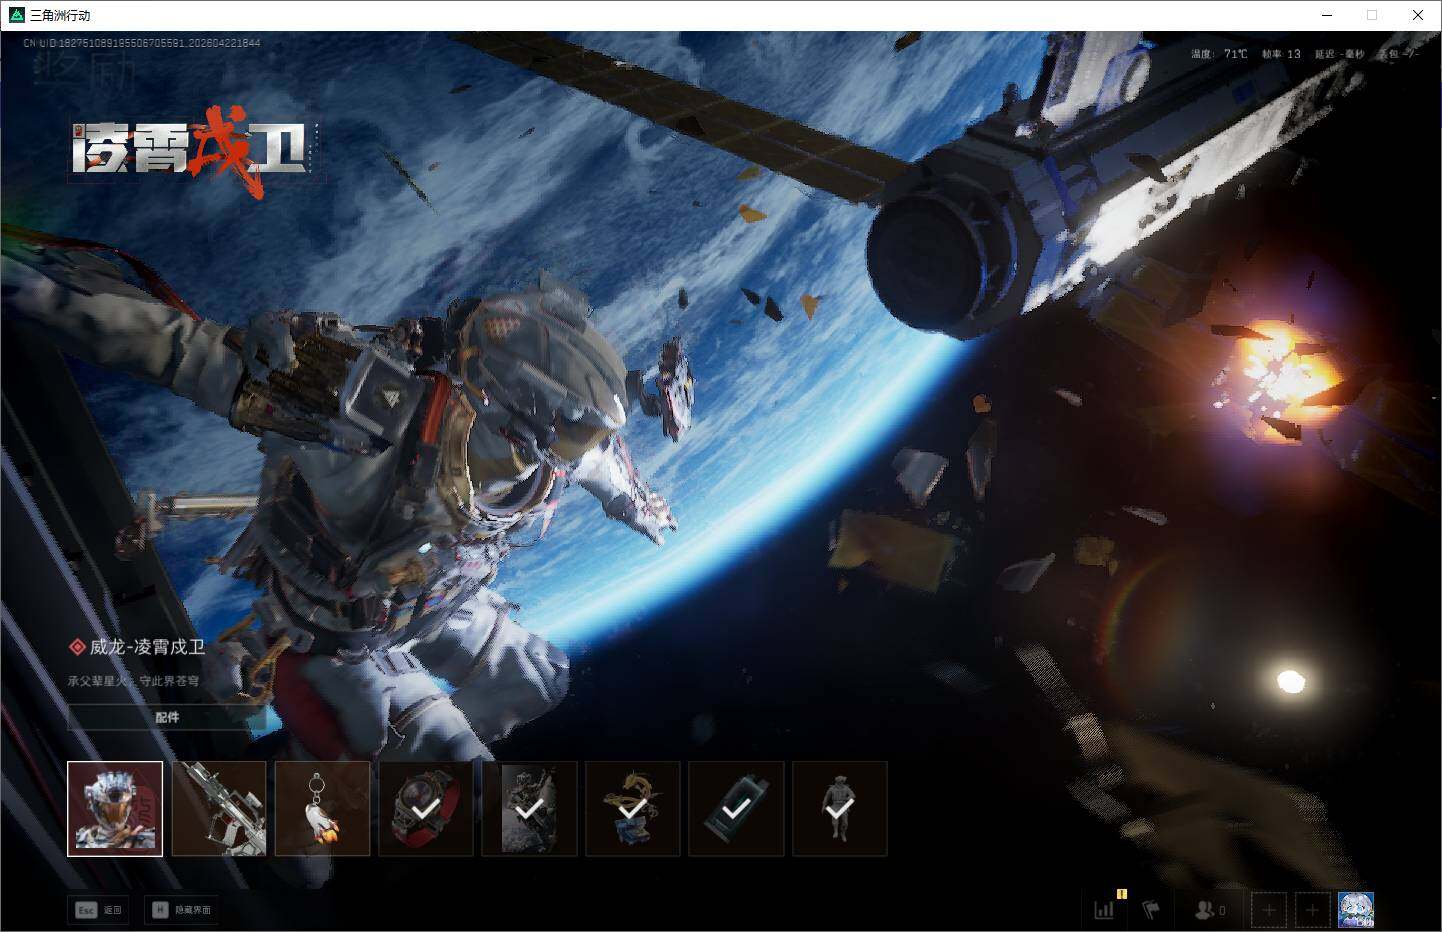This screenshot has height=932, width=1442.
Task: Click the 配件 accessories button
Action: point(167,717)
